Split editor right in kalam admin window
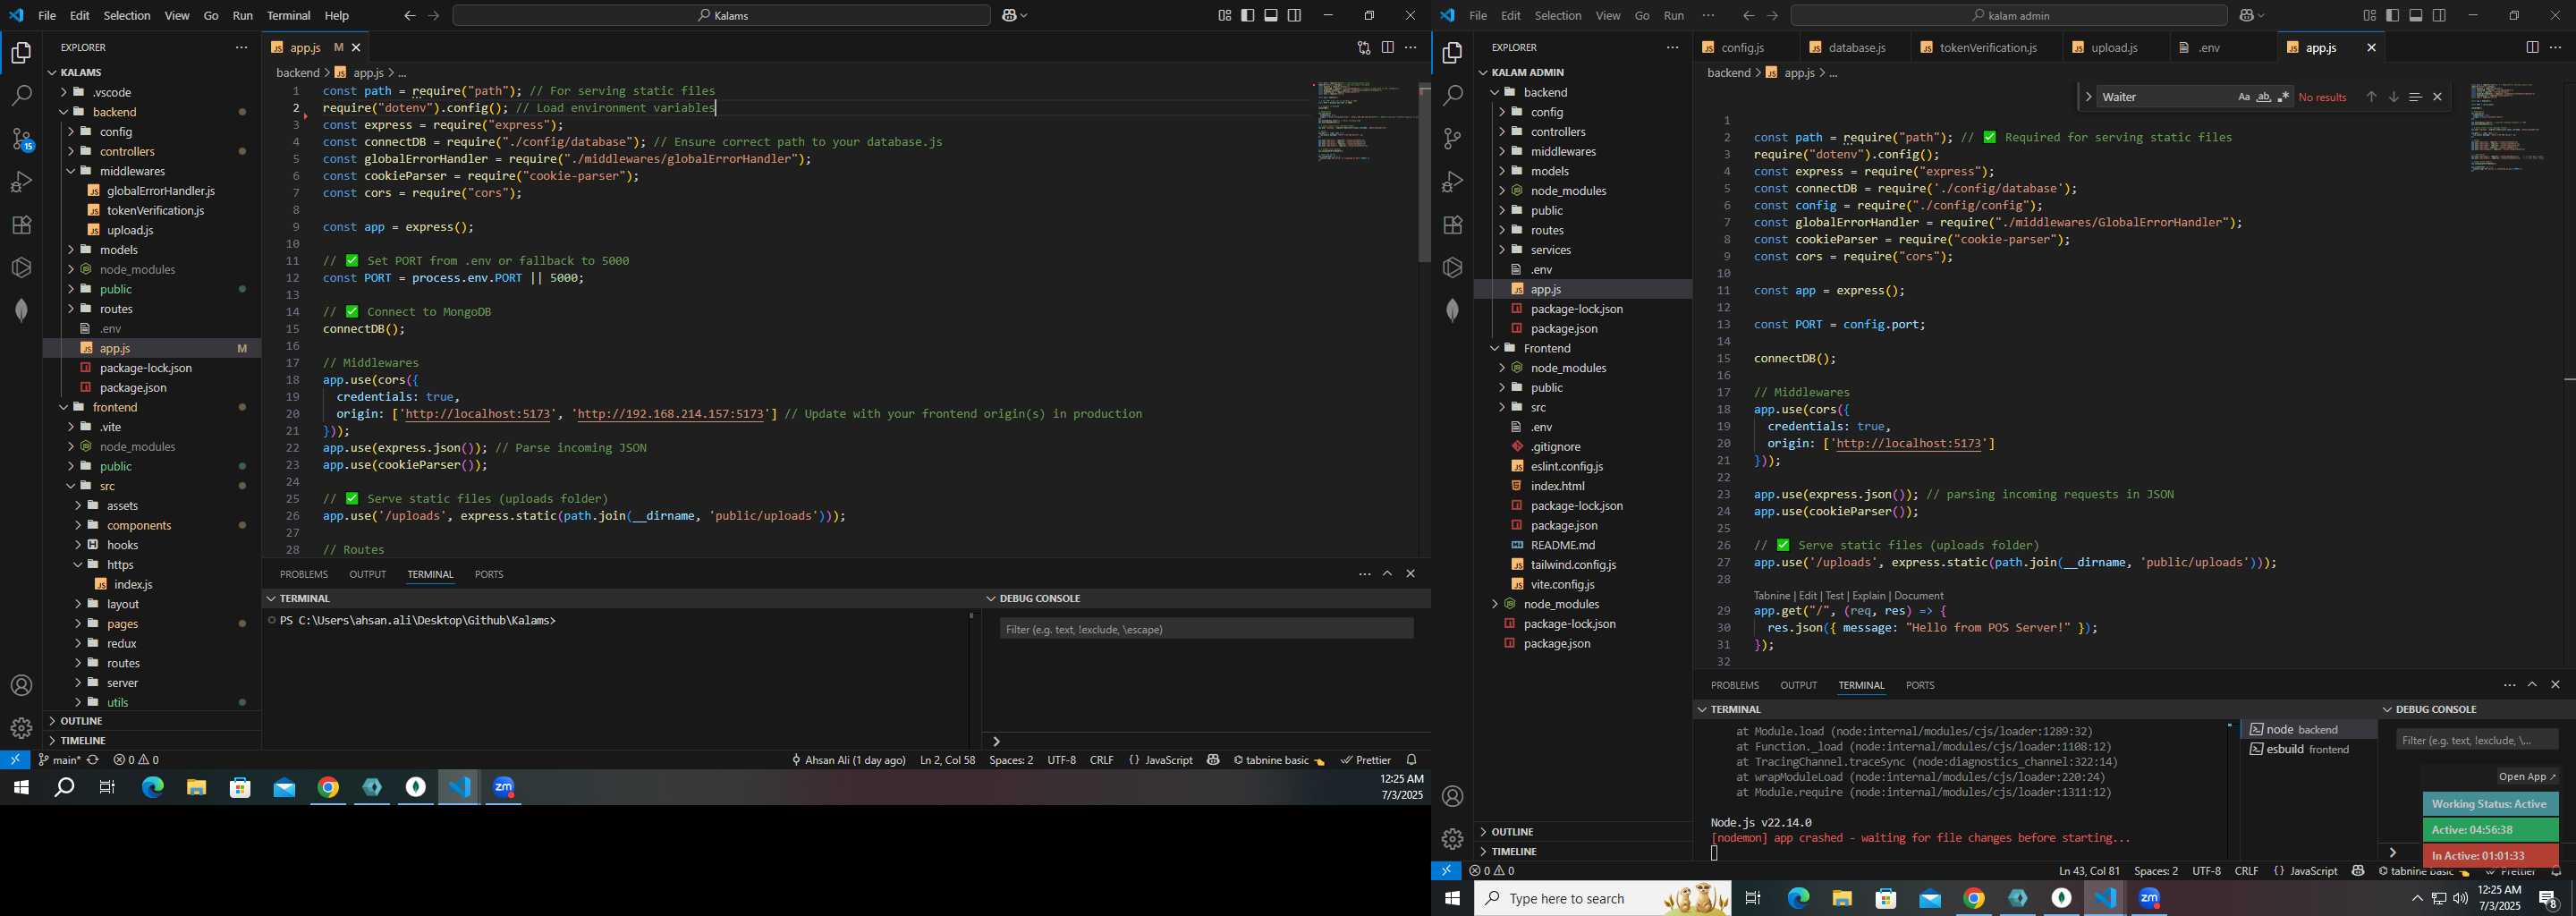This screenshot has width=2576, height=916. click(x=2532, y=47)
